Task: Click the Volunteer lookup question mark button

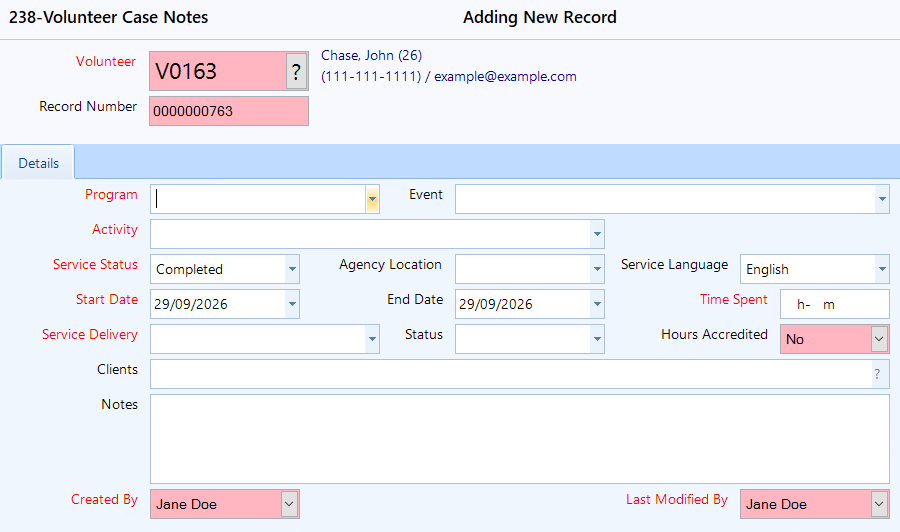Action: 296,71
